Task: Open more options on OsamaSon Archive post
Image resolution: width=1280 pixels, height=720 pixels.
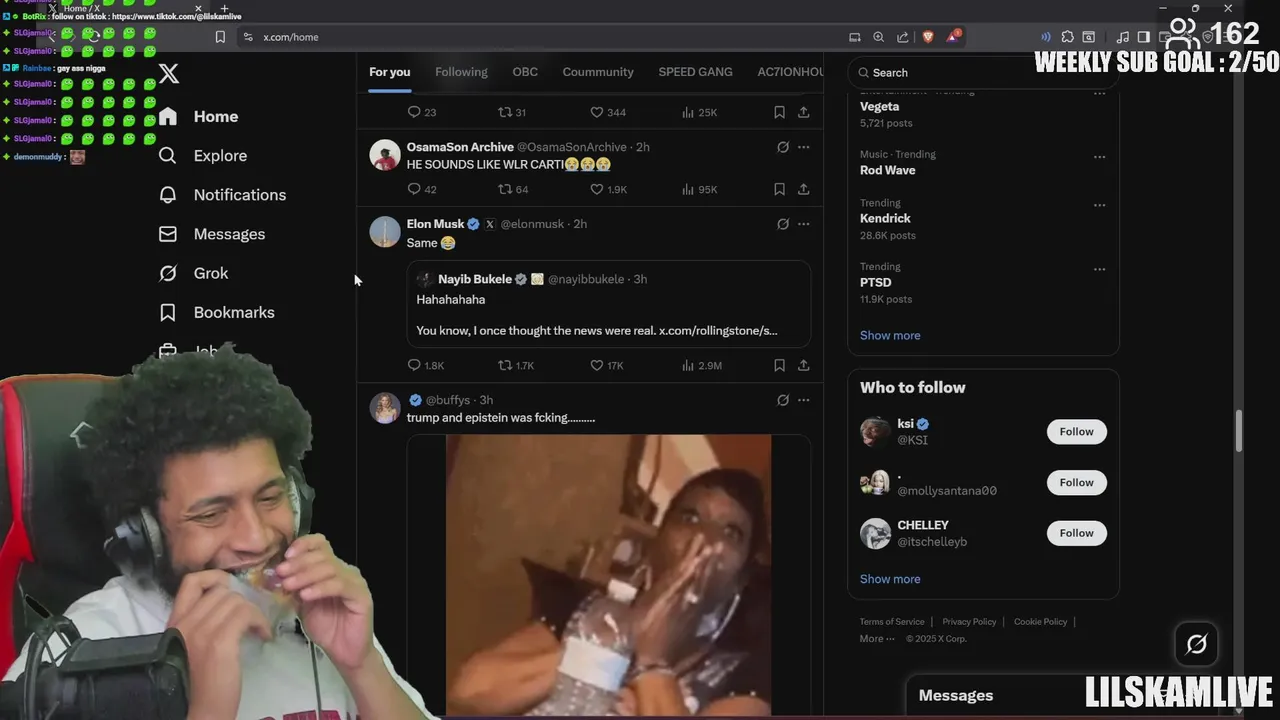Action: (x=803, y=147)
